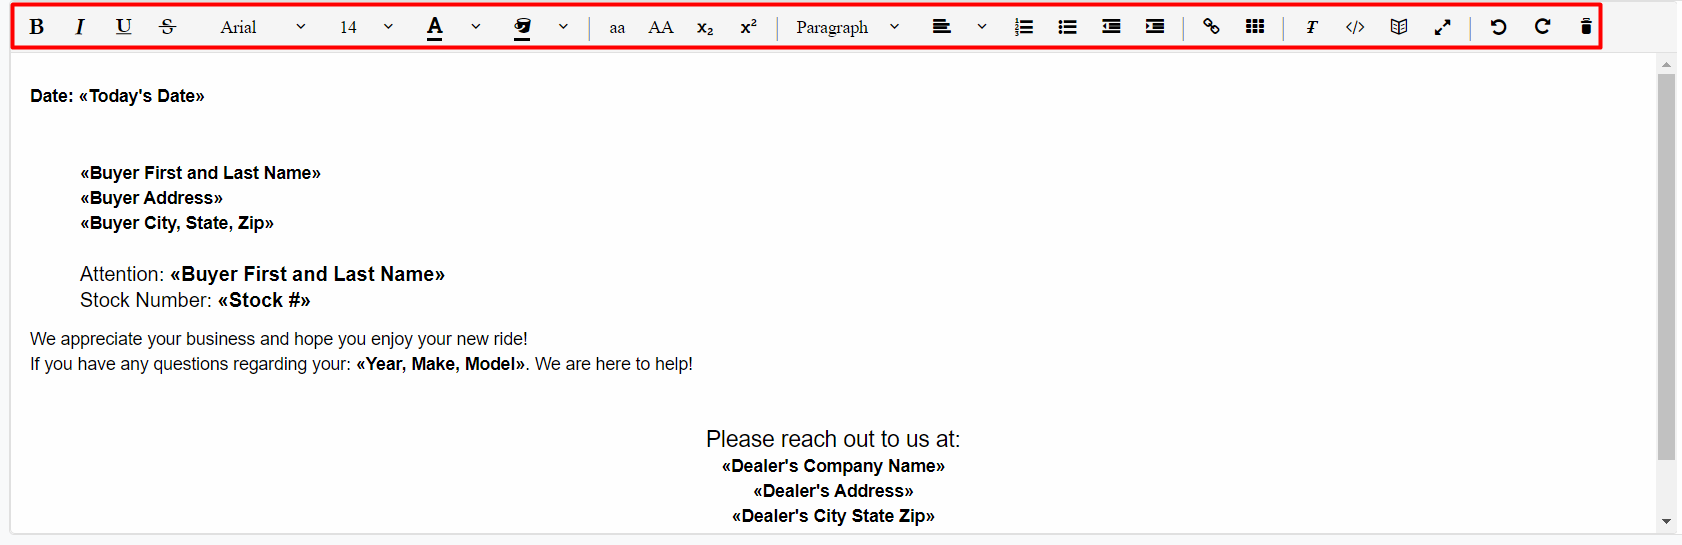
Task: Redo the last change
Action: pyautogui.click(x=1542, y=27)
